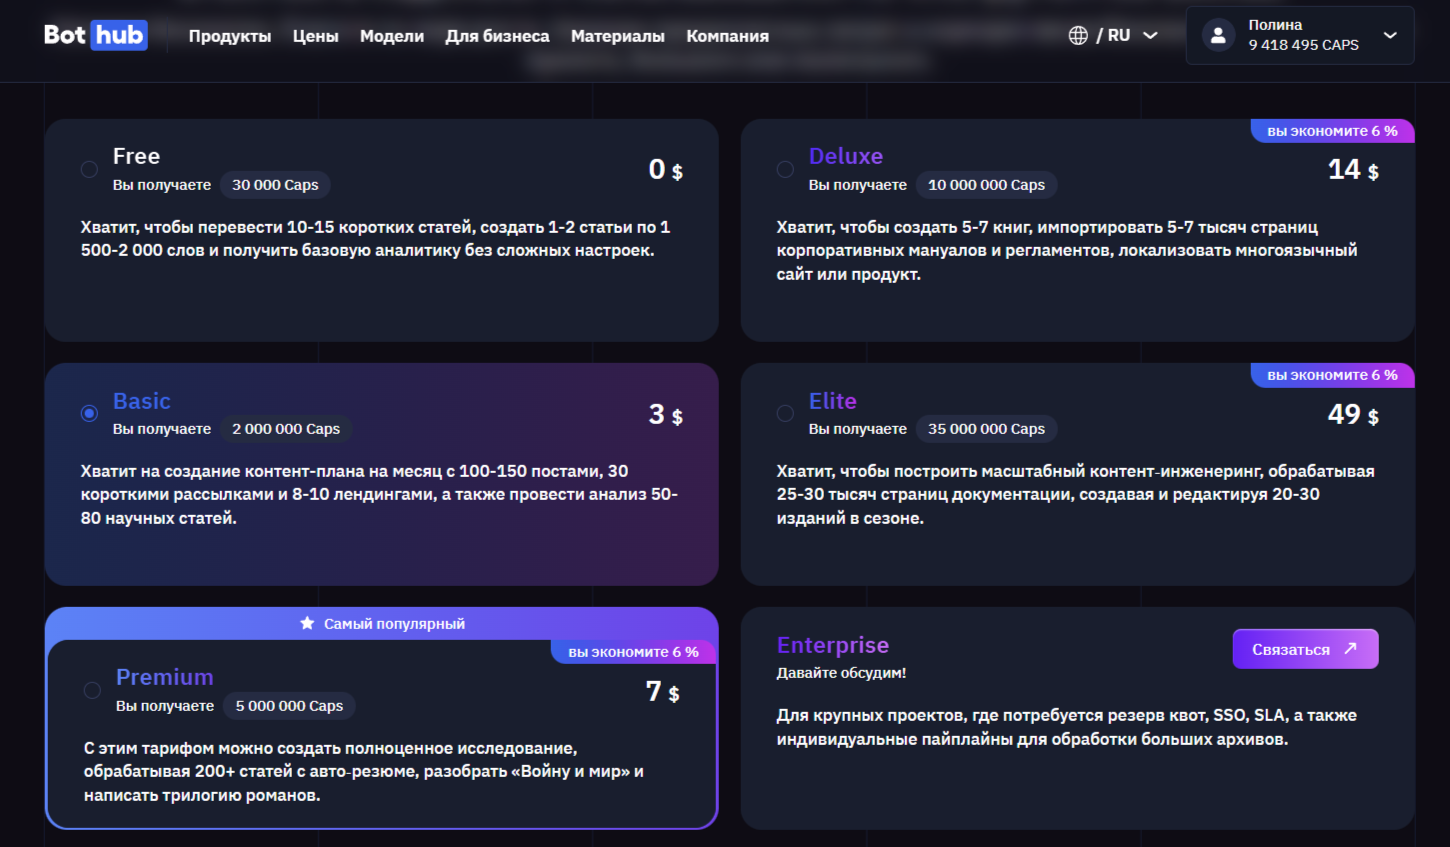Click the вы экономите 6 % badge on Elite
Viewport: 1450px width, 847px height.
point(1332,375)
